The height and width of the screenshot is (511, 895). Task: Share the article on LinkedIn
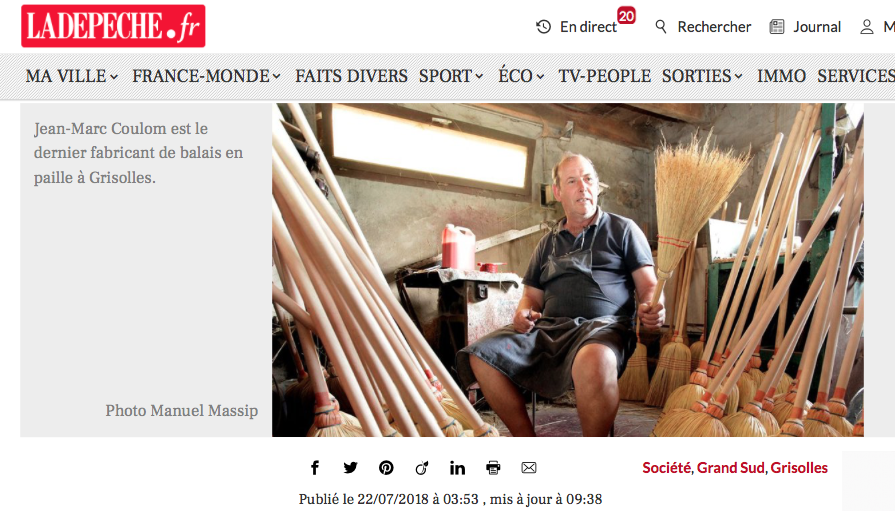457,468
